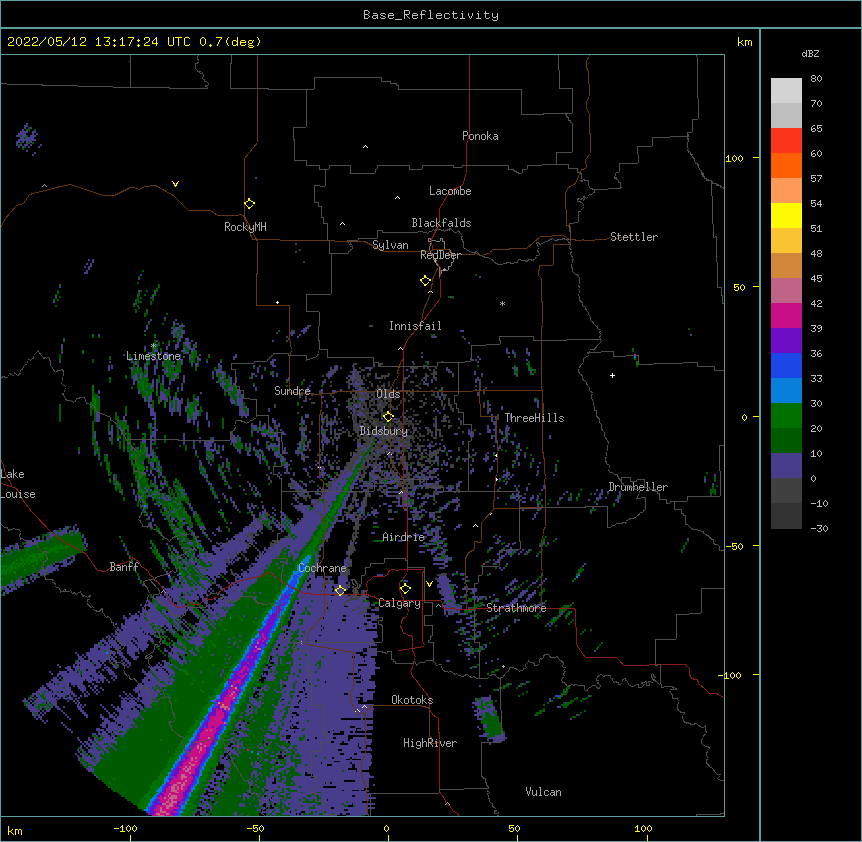This screenshot has height=842, width=862.
Task: Select the ThreeHills label
Action: [534, 418]
